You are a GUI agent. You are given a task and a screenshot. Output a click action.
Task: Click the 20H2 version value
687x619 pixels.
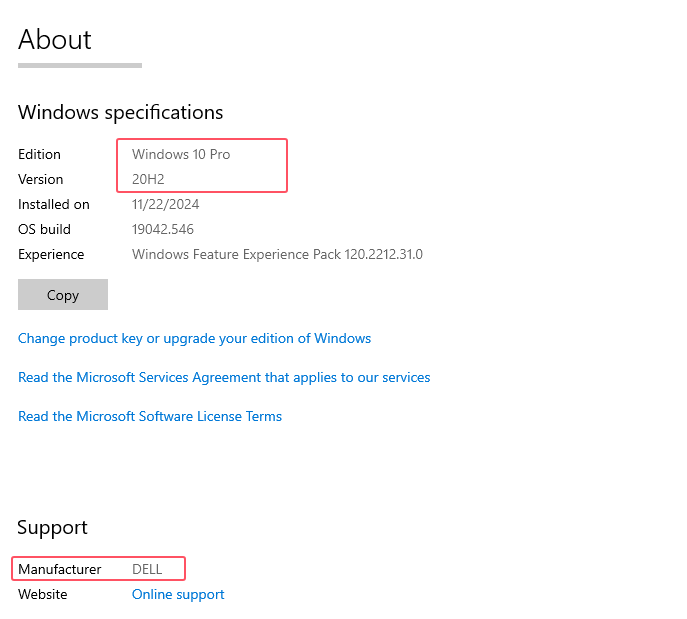pyautogui.click(x=148, y=179)
